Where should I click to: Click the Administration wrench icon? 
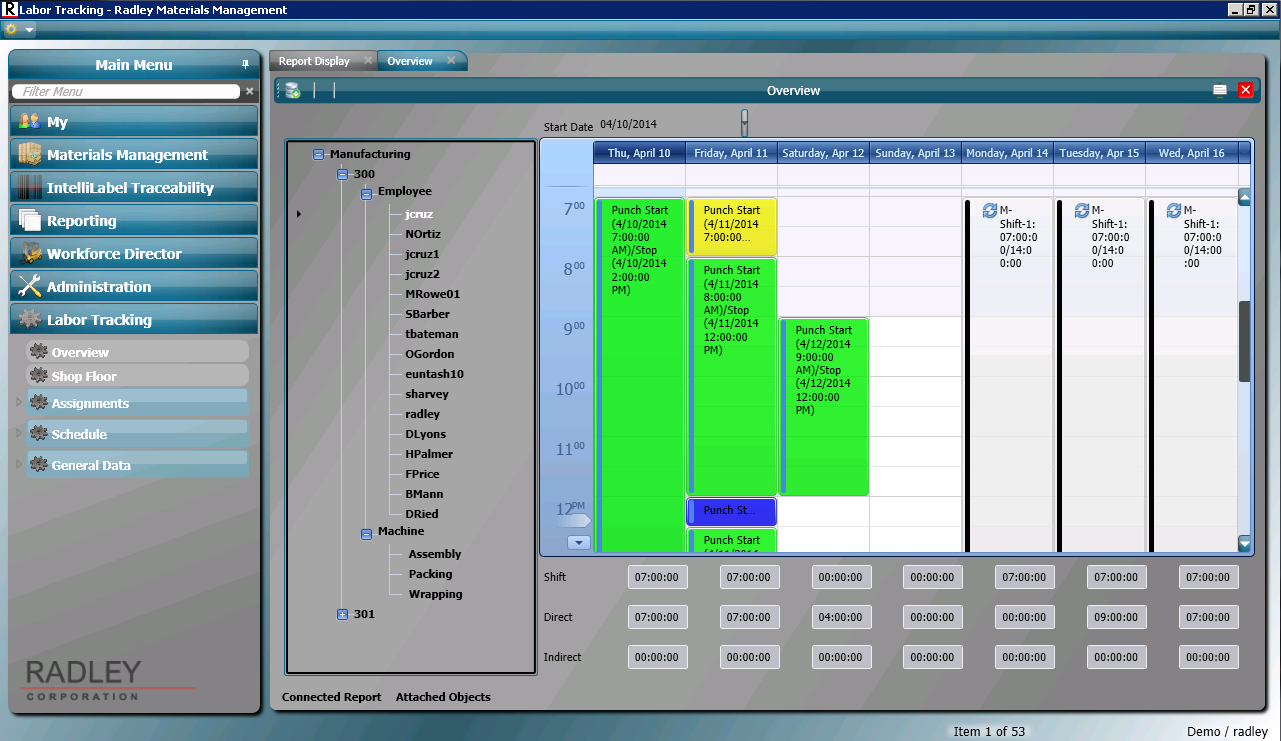coord(30,287)
